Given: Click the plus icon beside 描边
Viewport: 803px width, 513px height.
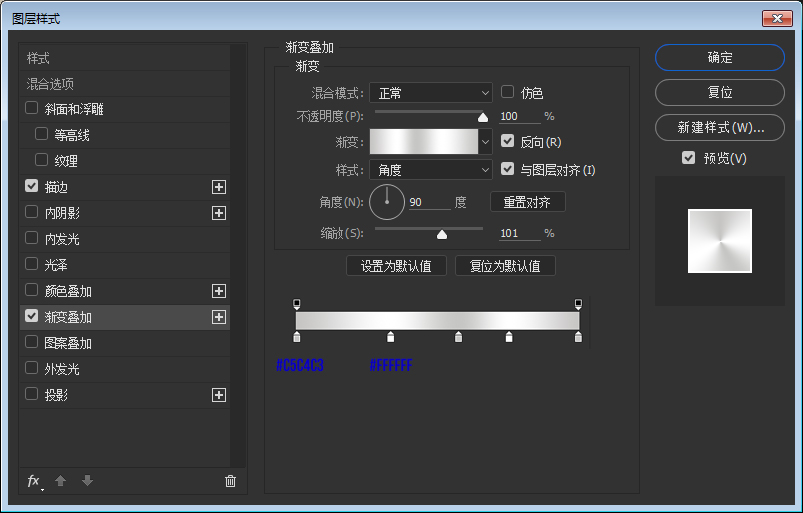Looking at the screenshot, I should (219, 187).
